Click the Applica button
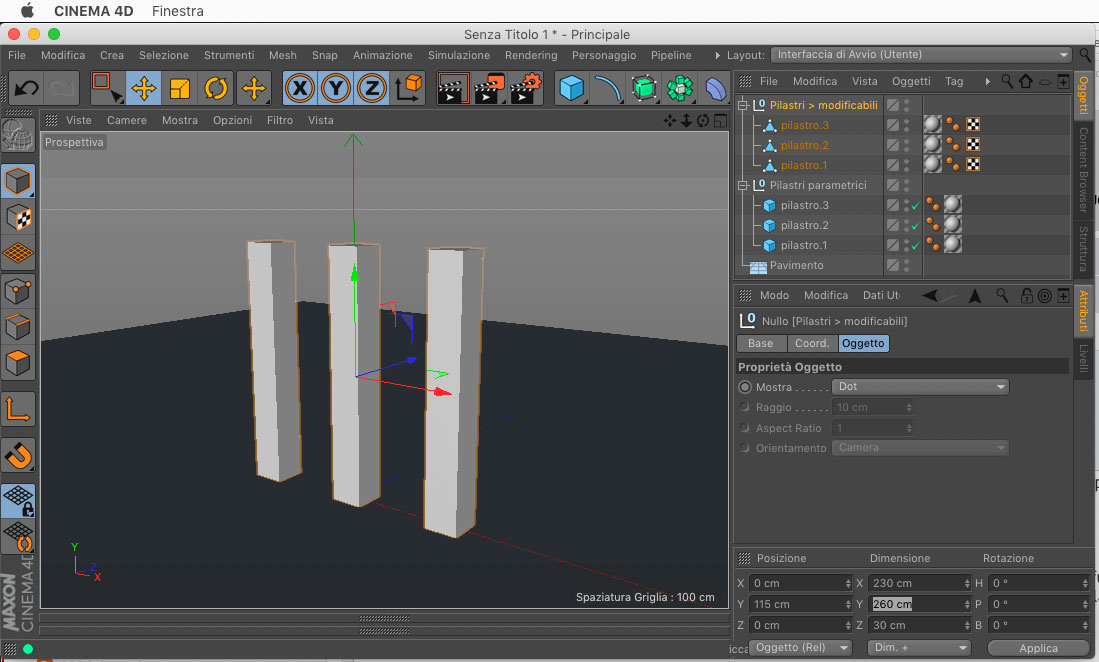Image resolution: width=1099 pixels, height=662 pixels. (1038, 648)
